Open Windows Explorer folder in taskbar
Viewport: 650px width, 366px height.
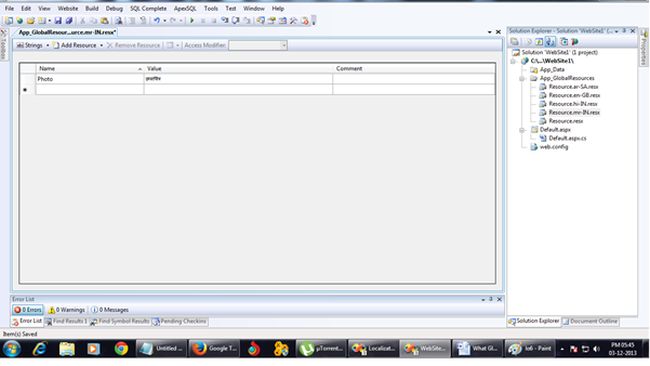click(67, 349)
